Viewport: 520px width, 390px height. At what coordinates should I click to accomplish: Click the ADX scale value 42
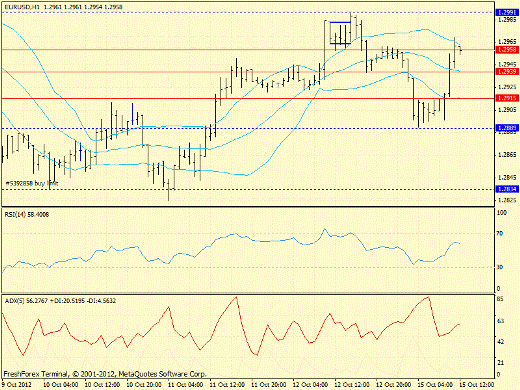tap(500, 342)
